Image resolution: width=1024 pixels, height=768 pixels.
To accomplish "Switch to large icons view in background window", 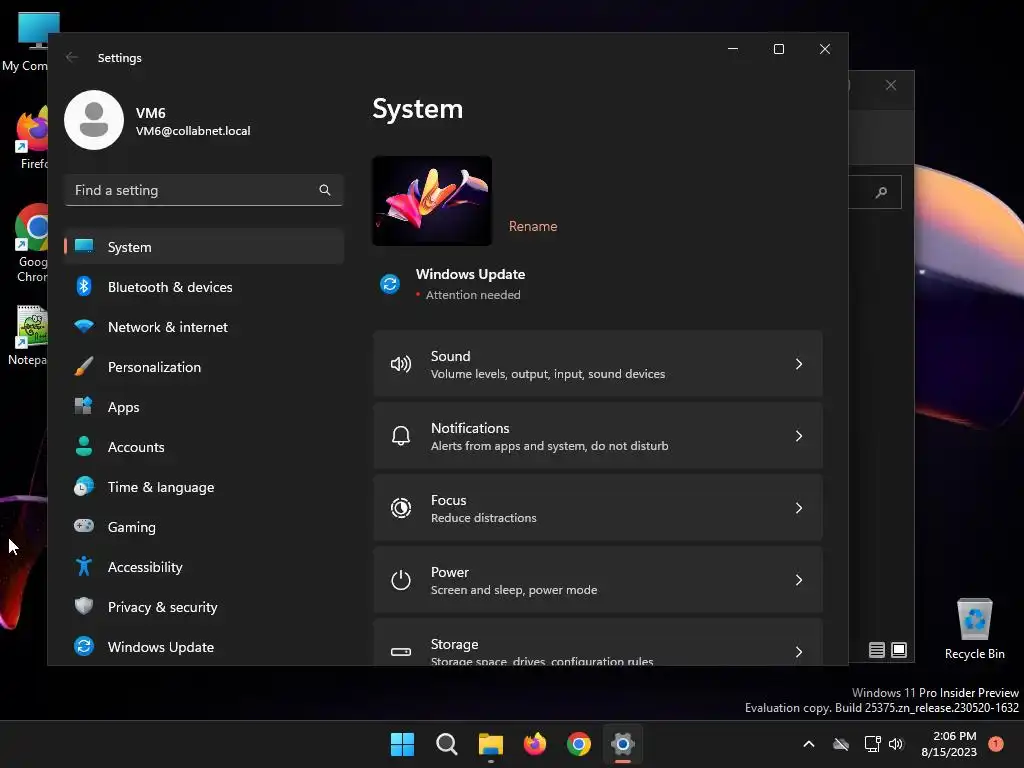I will point(899,650).
